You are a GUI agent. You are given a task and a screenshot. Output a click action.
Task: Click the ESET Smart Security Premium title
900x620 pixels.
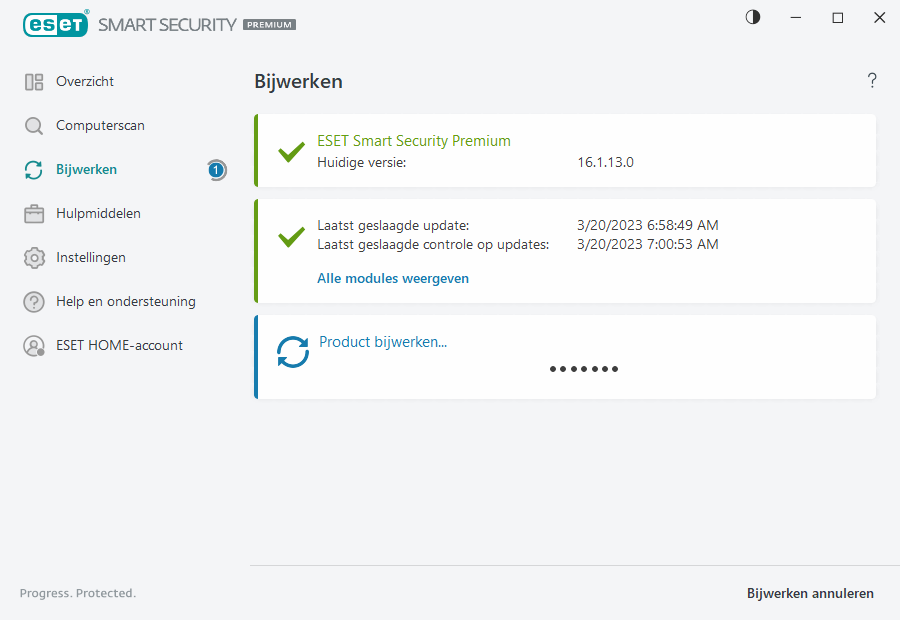[x=414, y=141]
